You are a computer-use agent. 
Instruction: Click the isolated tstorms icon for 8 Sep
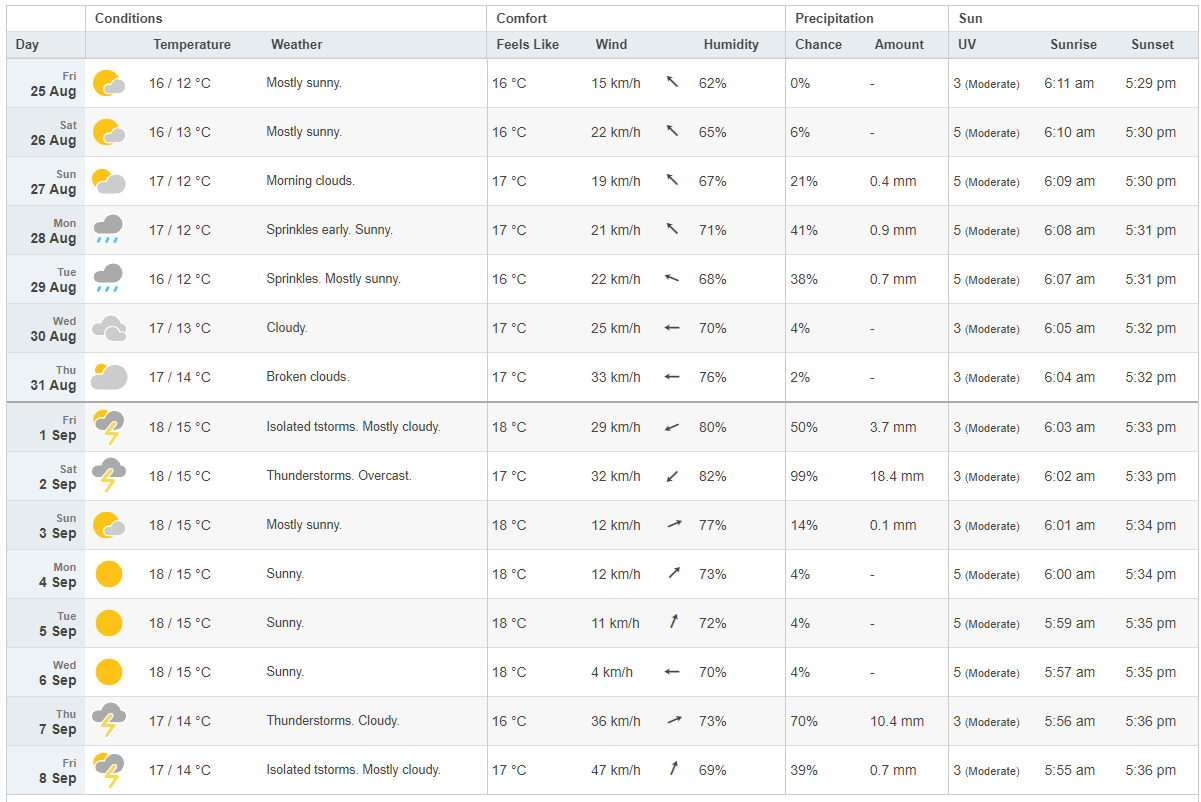click(109, 770)
